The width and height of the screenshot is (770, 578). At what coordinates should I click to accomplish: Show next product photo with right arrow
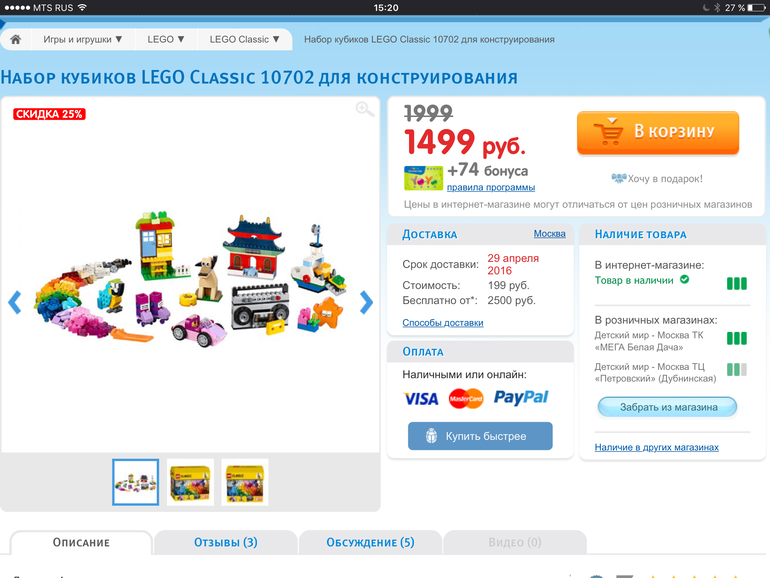click(366, 302)
